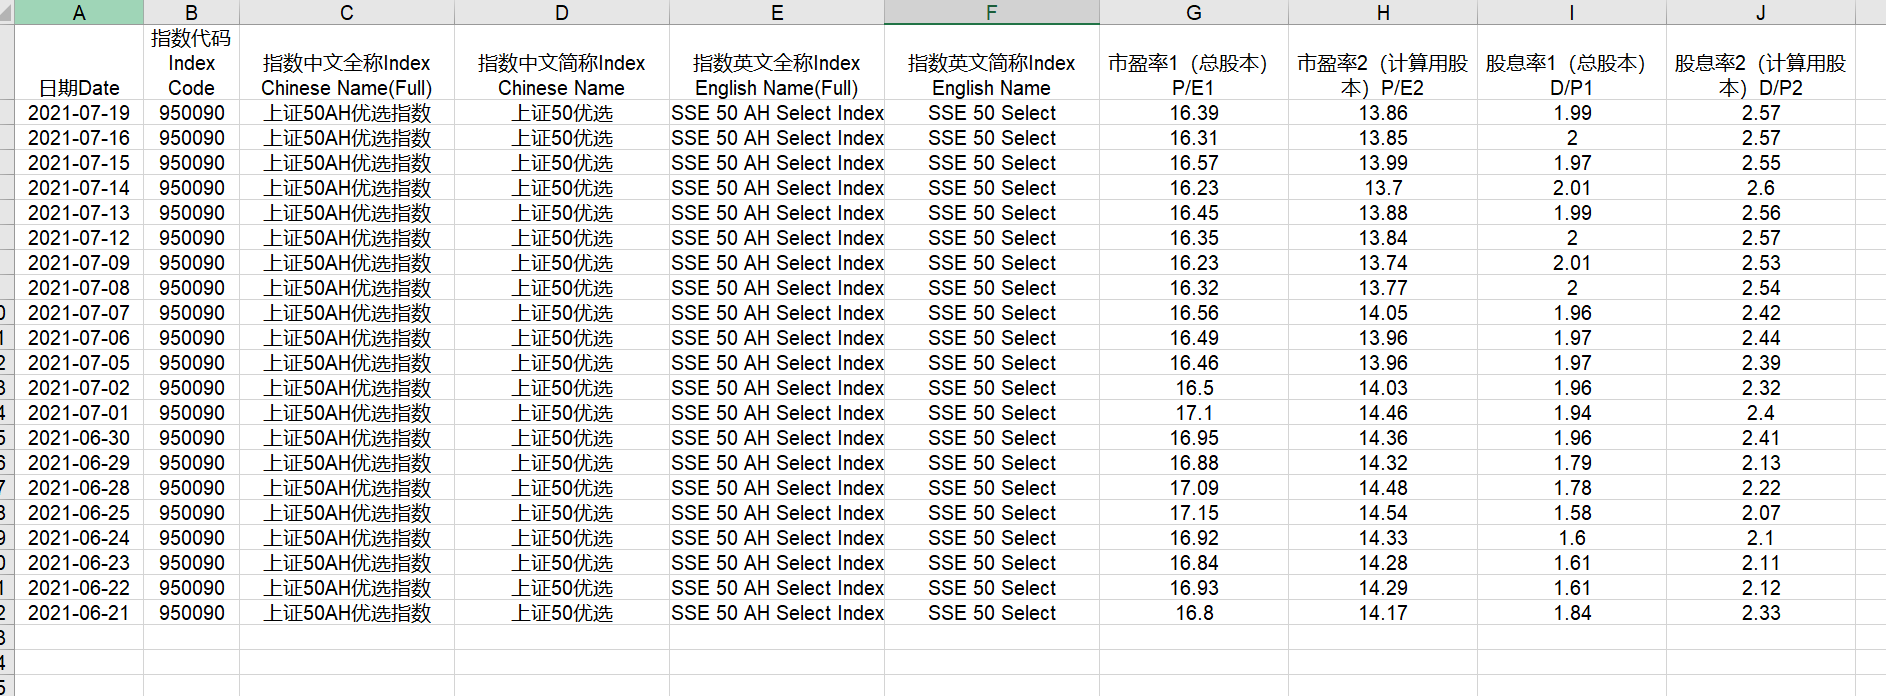Click P/E2 value 14.17
The image size is (1886, 696).
click(x=1383, y=613)
